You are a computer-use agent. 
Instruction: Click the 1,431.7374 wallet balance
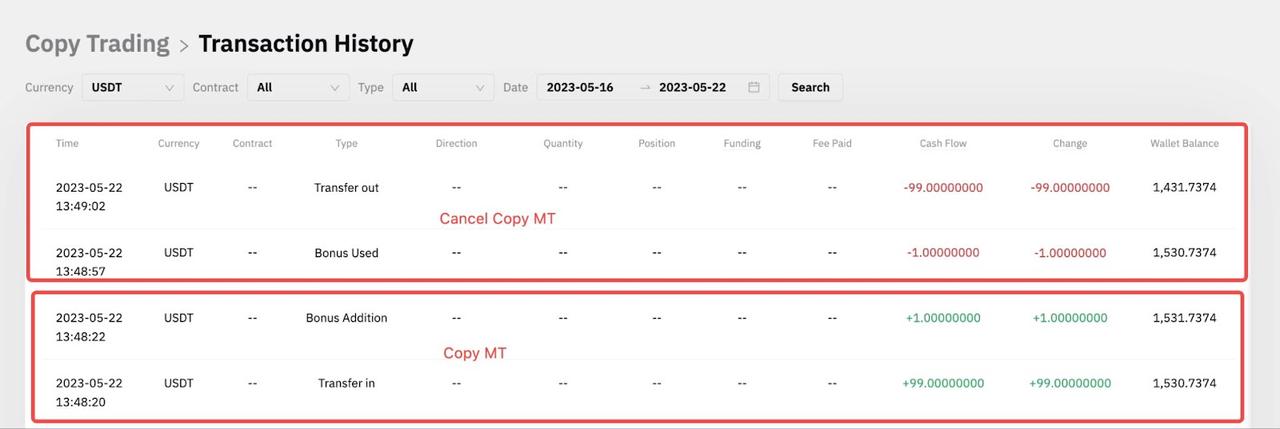(1184, 188)
